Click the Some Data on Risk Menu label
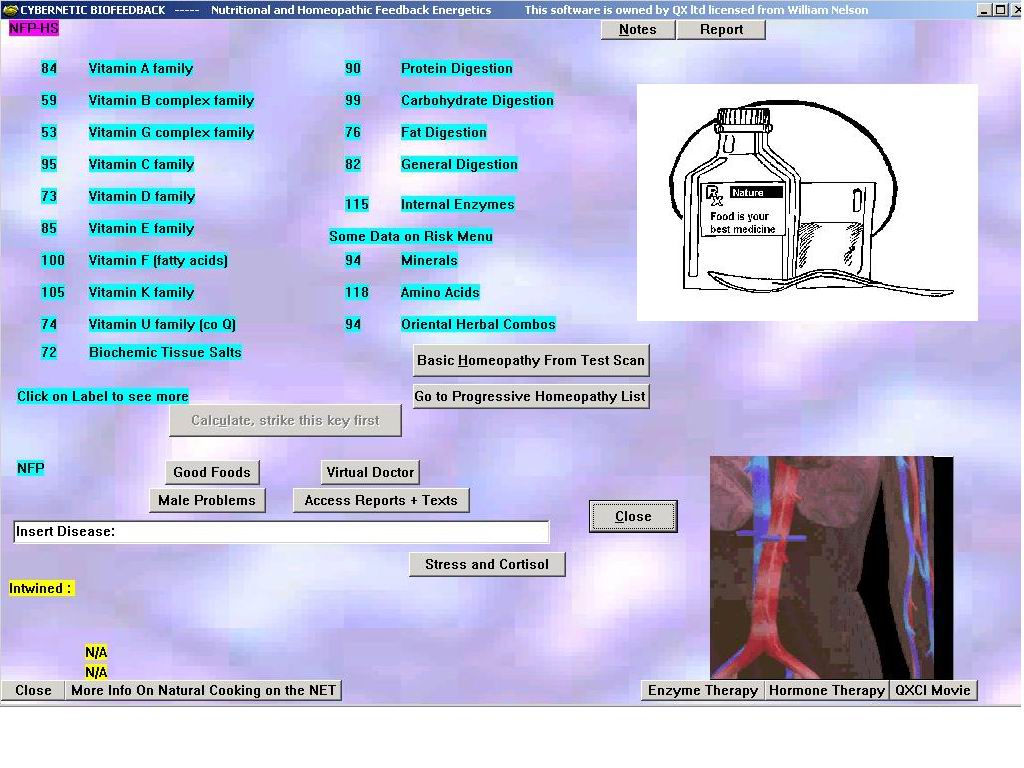This screenshot has height=768, width=1024. (411, 236)
